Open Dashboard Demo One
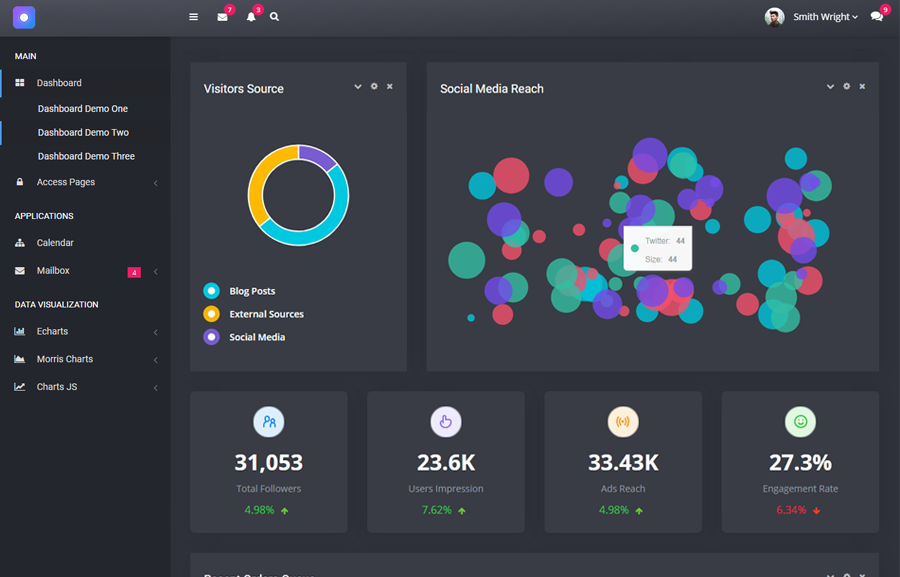Image resolution: width=900 pixels, height=577 pixels. (x=80, y=108)
